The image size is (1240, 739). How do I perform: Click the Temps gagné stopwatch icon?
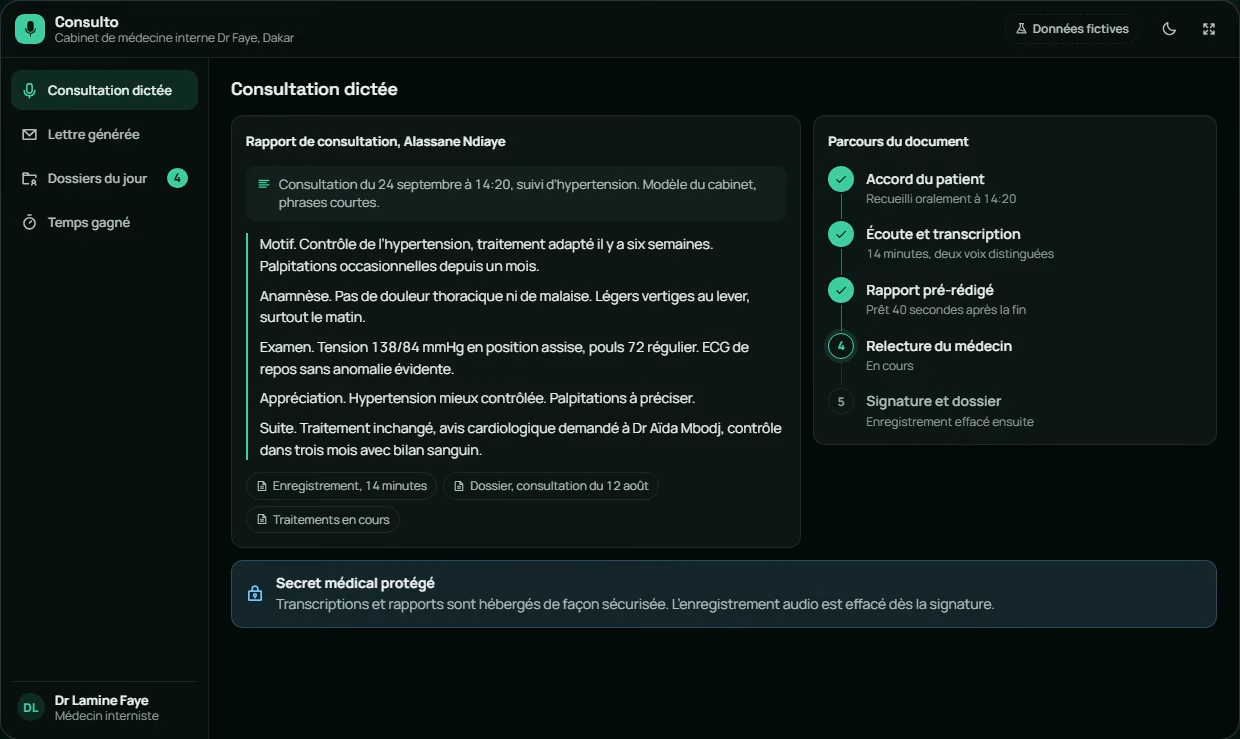29,222
